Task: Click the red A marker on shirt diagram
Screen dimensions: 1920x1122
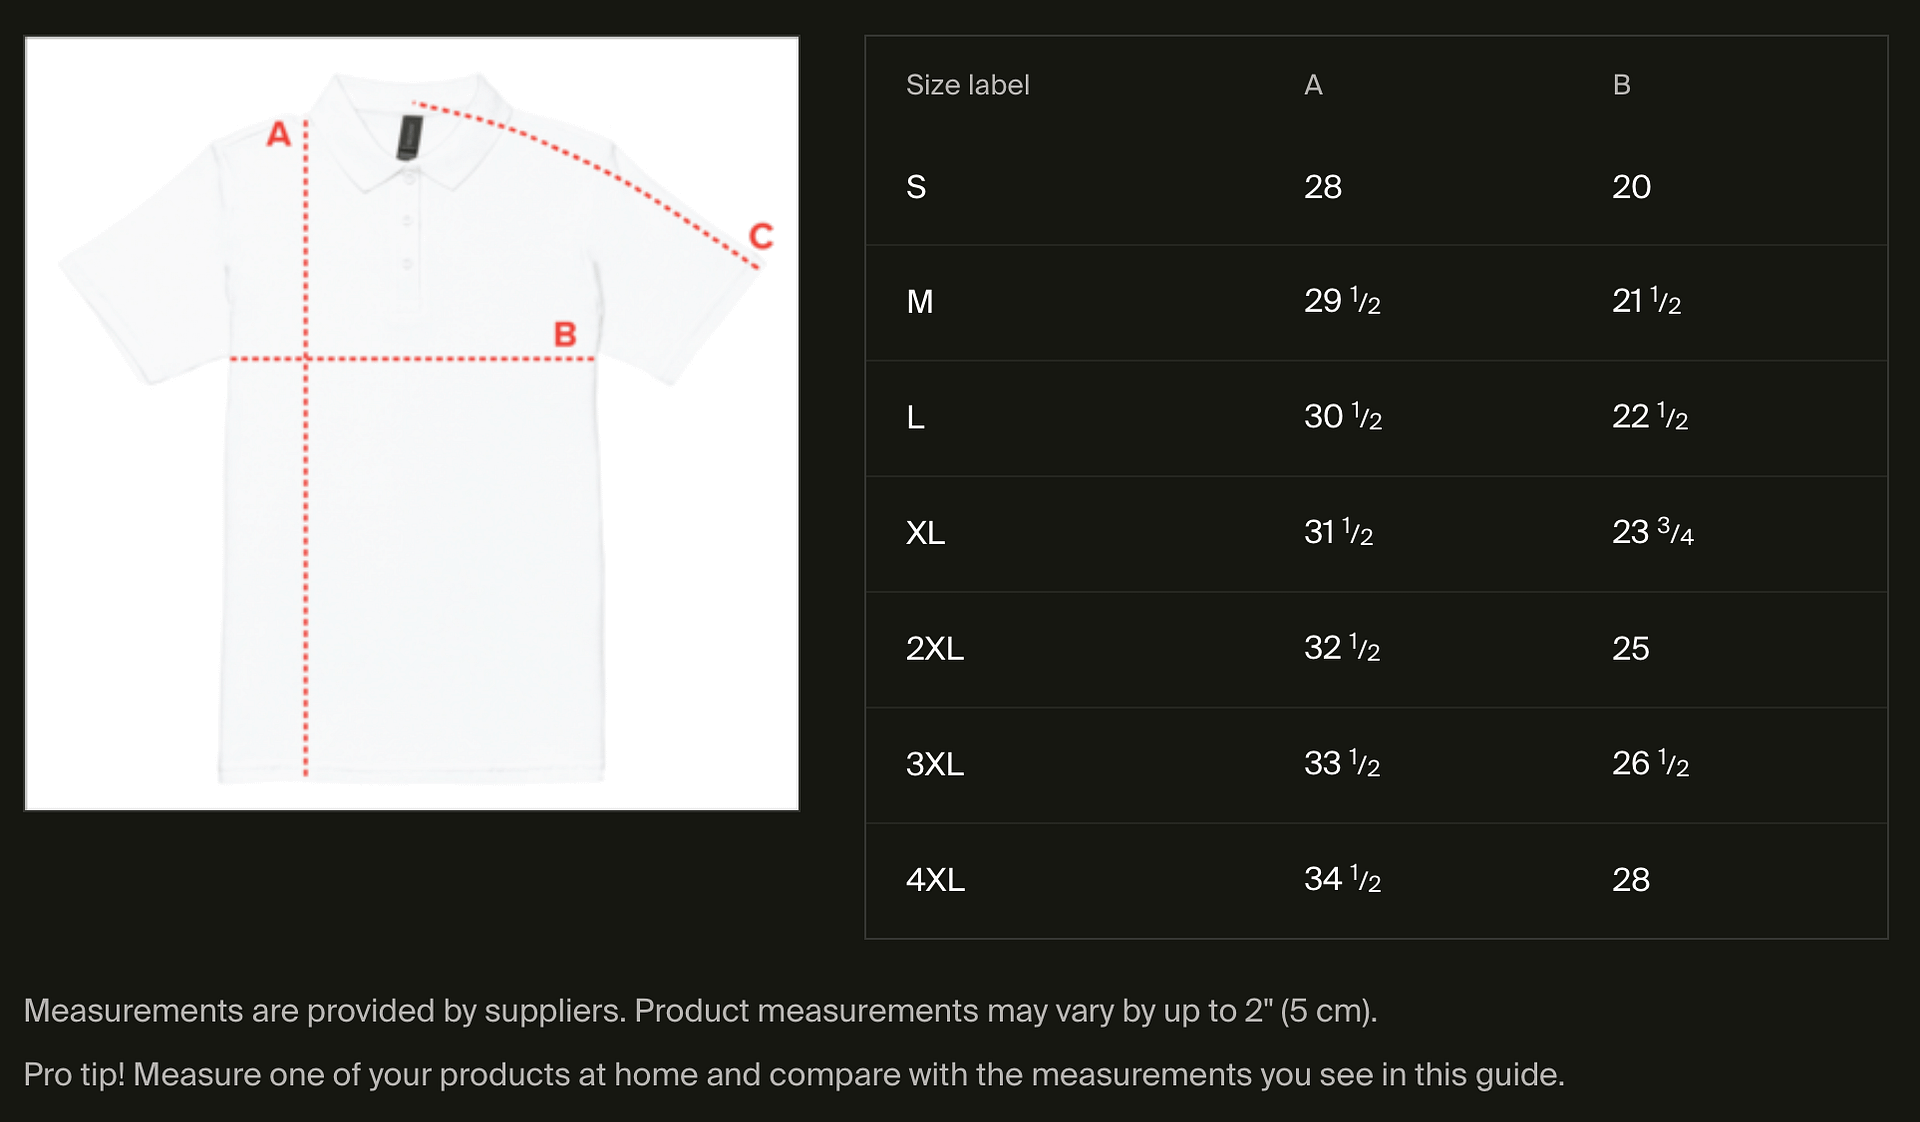Action: coord(278,134)
